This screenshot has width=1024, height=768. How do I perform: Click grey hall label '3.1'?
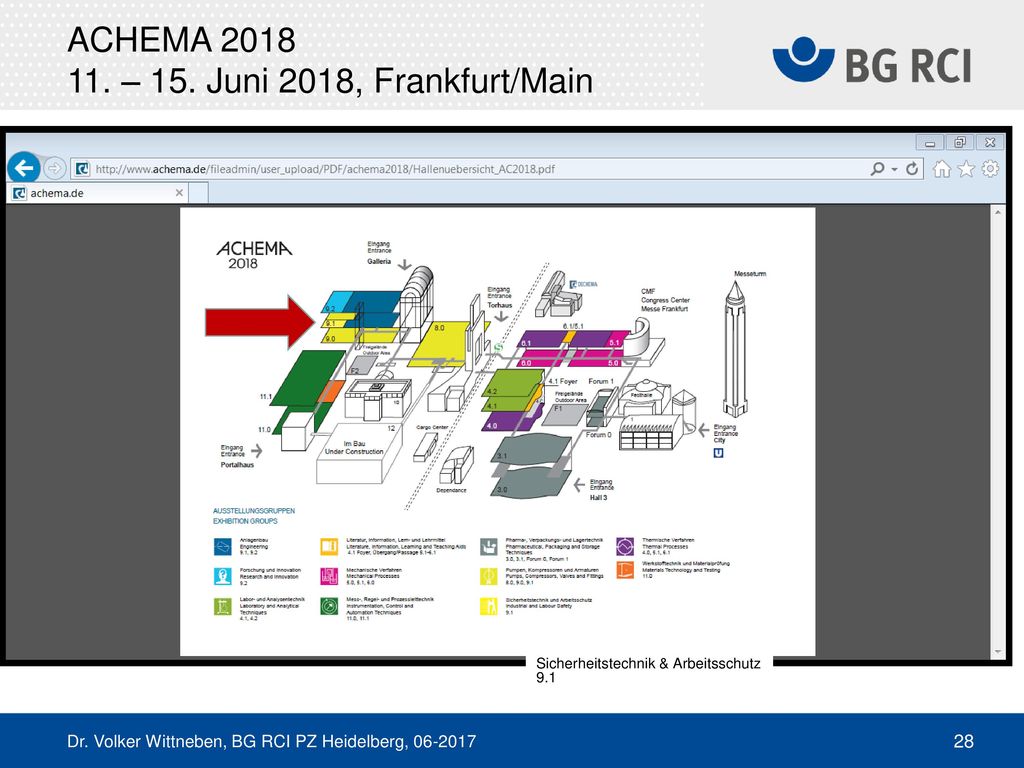point(502,456)
